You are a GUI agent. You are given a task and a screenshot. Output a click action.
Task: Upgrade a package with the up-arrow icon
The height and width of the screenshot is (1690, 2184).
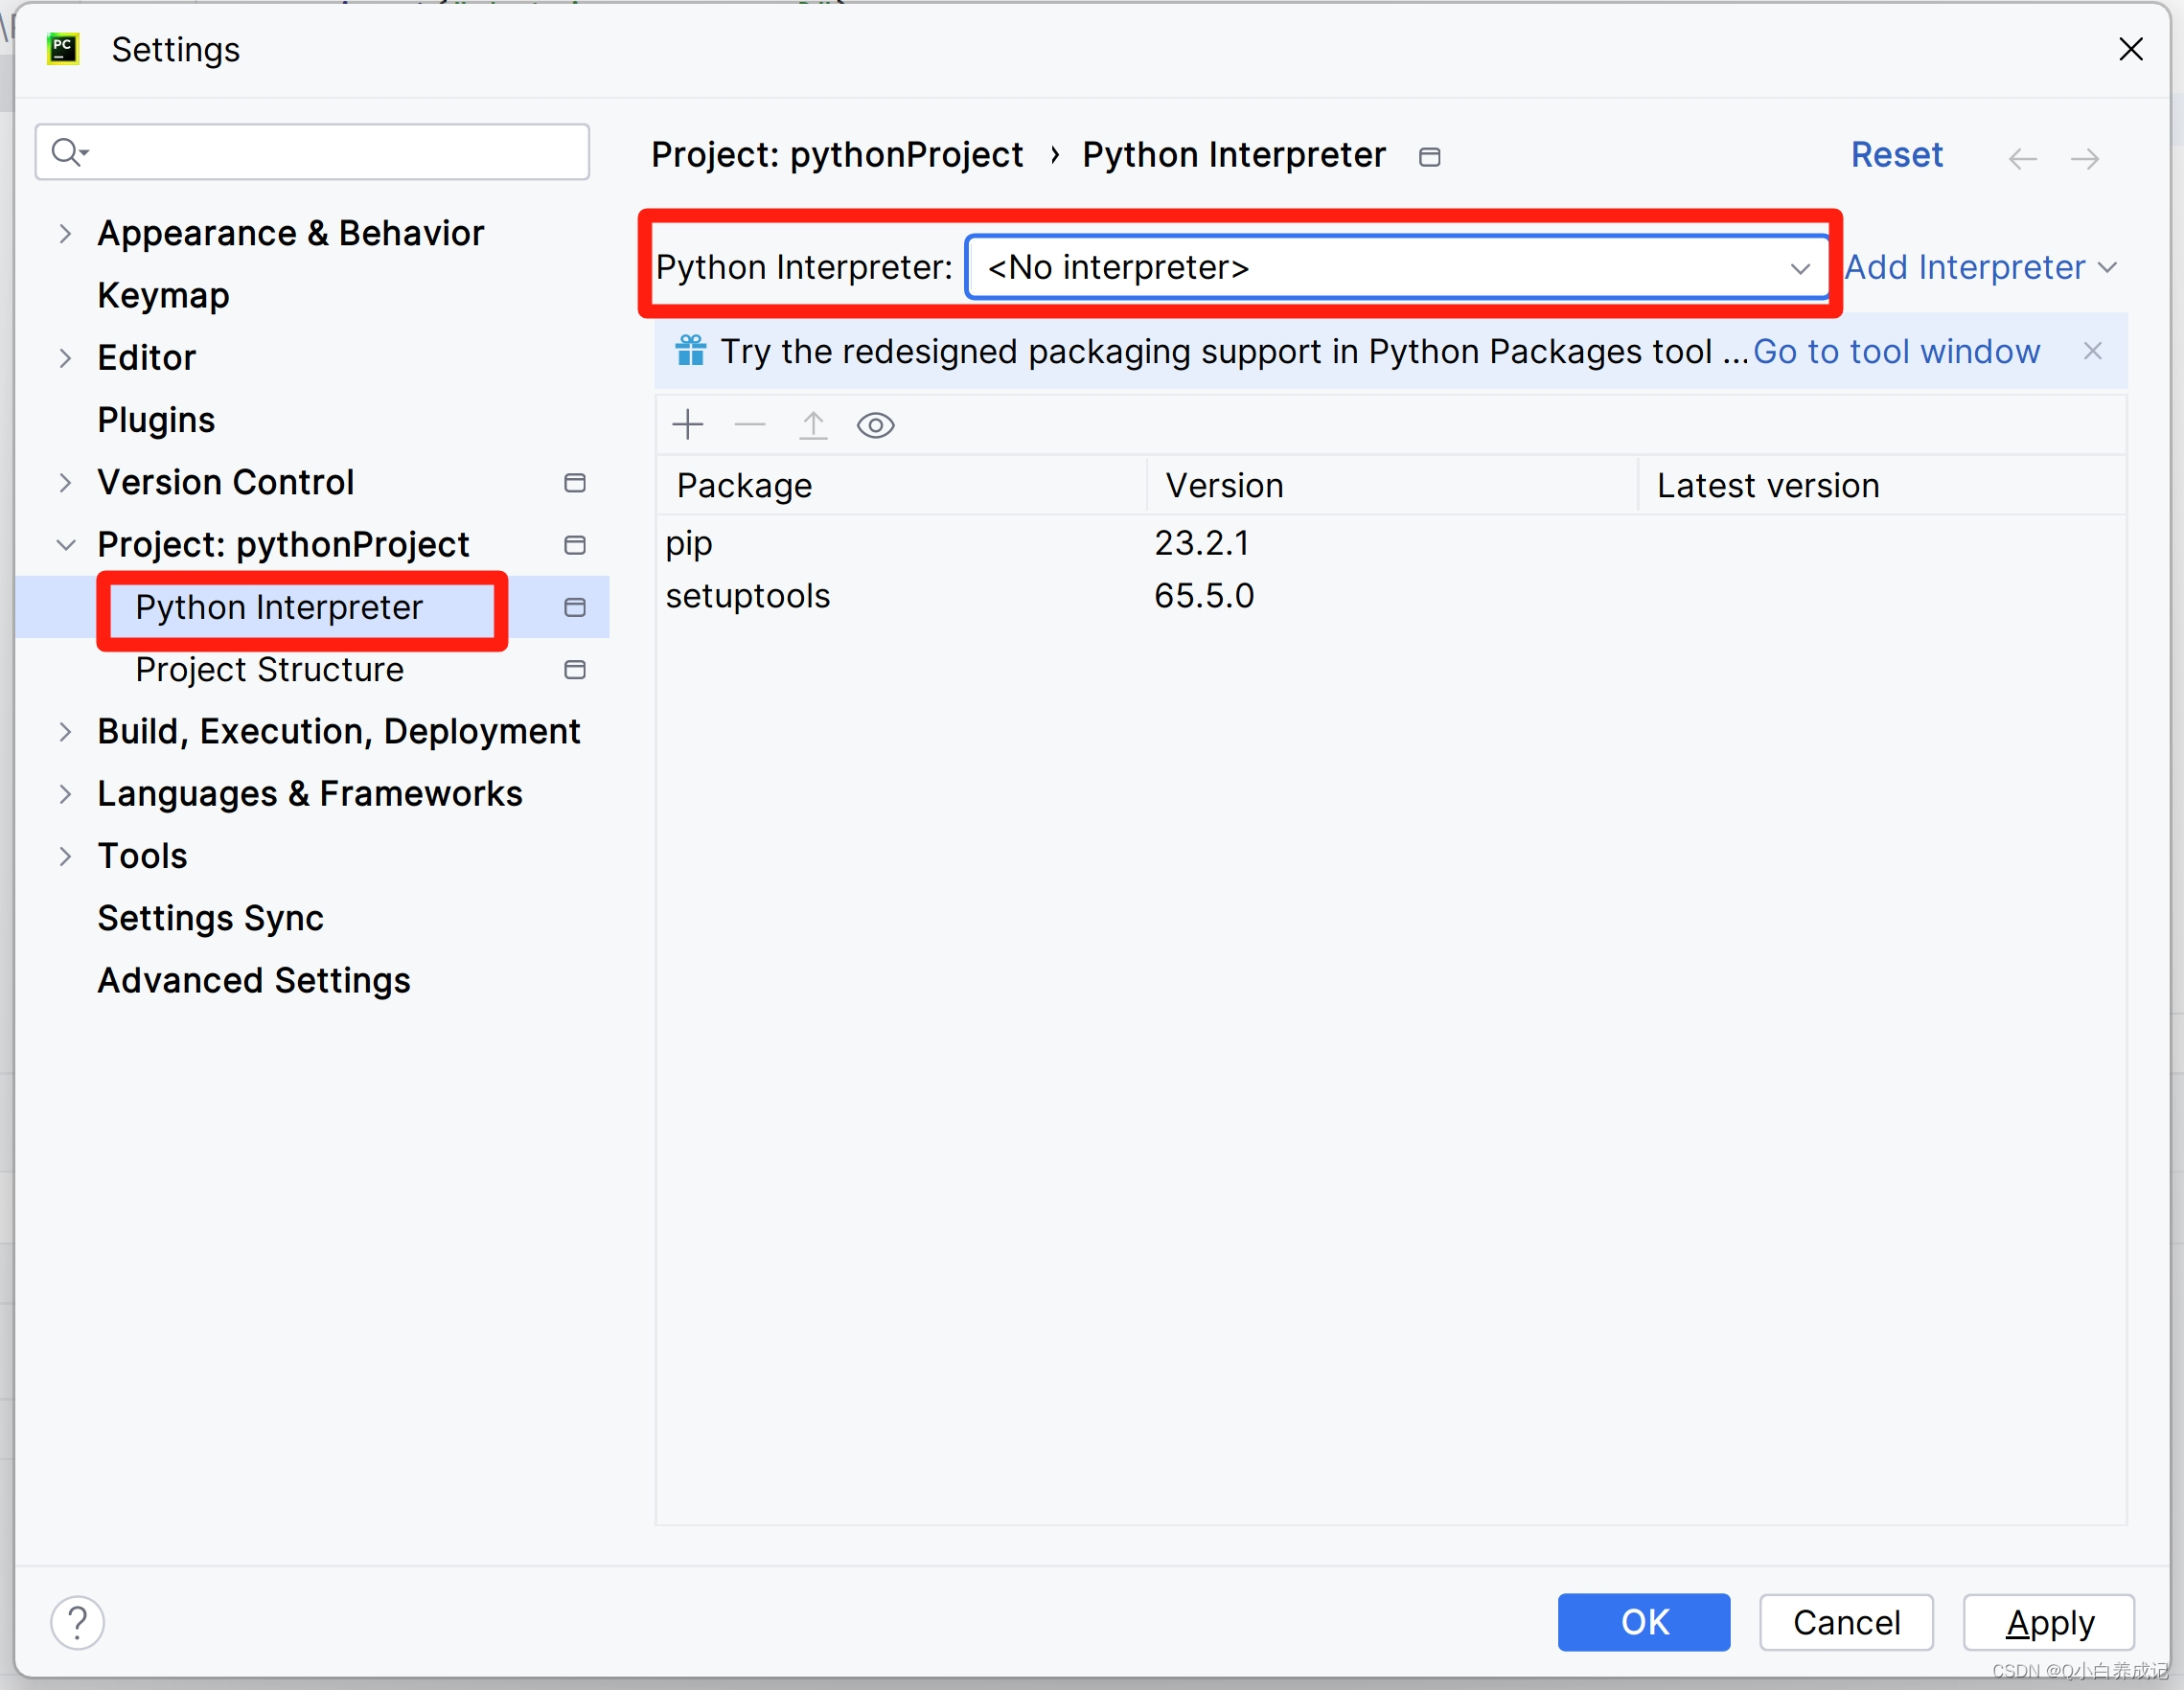813,424
